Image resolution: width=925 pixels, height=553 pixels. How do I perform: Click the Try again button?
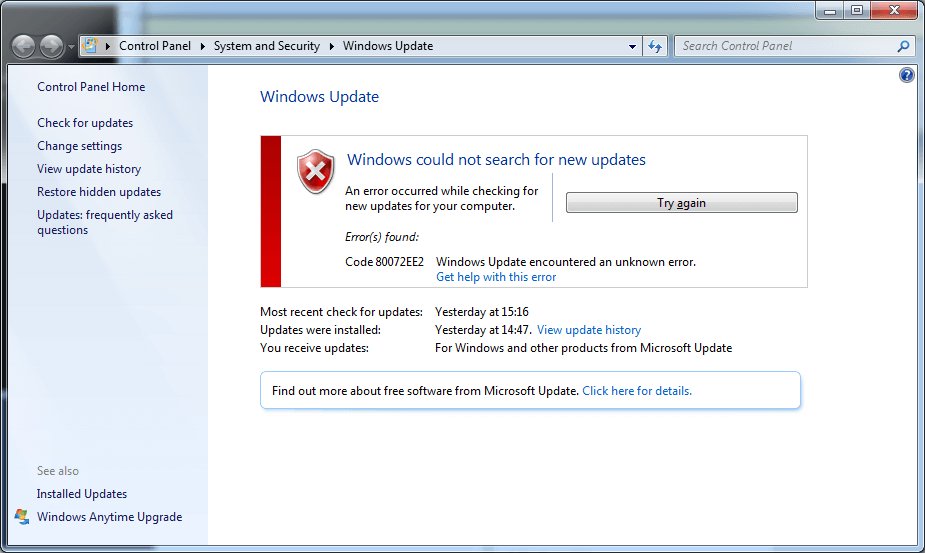pos(681,202)
